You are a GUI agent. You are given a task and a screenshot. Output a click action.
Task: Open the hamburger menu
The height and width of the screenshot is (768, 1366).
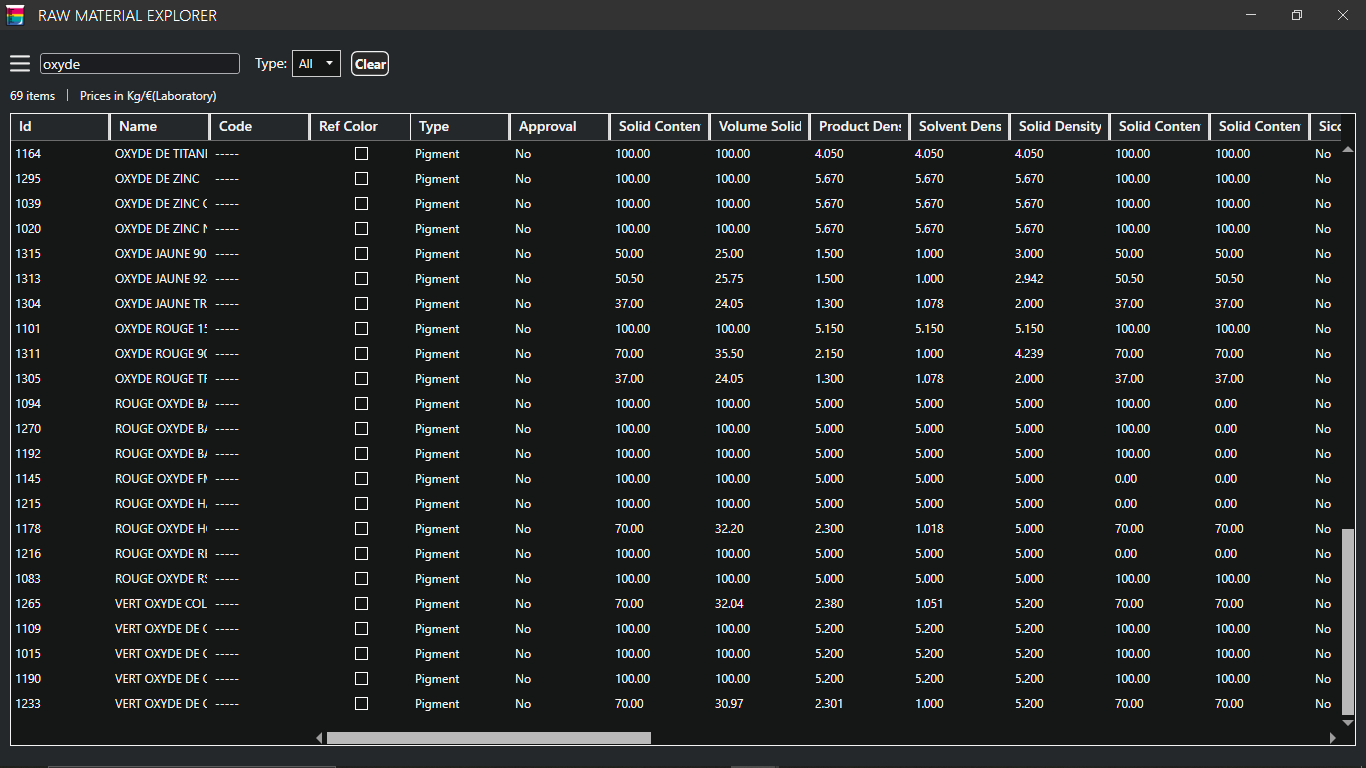20,64
